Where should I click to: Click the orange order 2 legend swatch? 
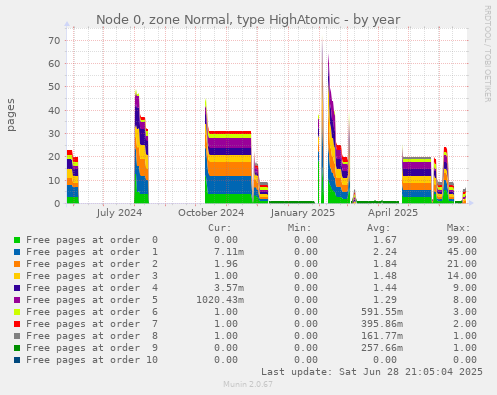click(x=17, y=264)
